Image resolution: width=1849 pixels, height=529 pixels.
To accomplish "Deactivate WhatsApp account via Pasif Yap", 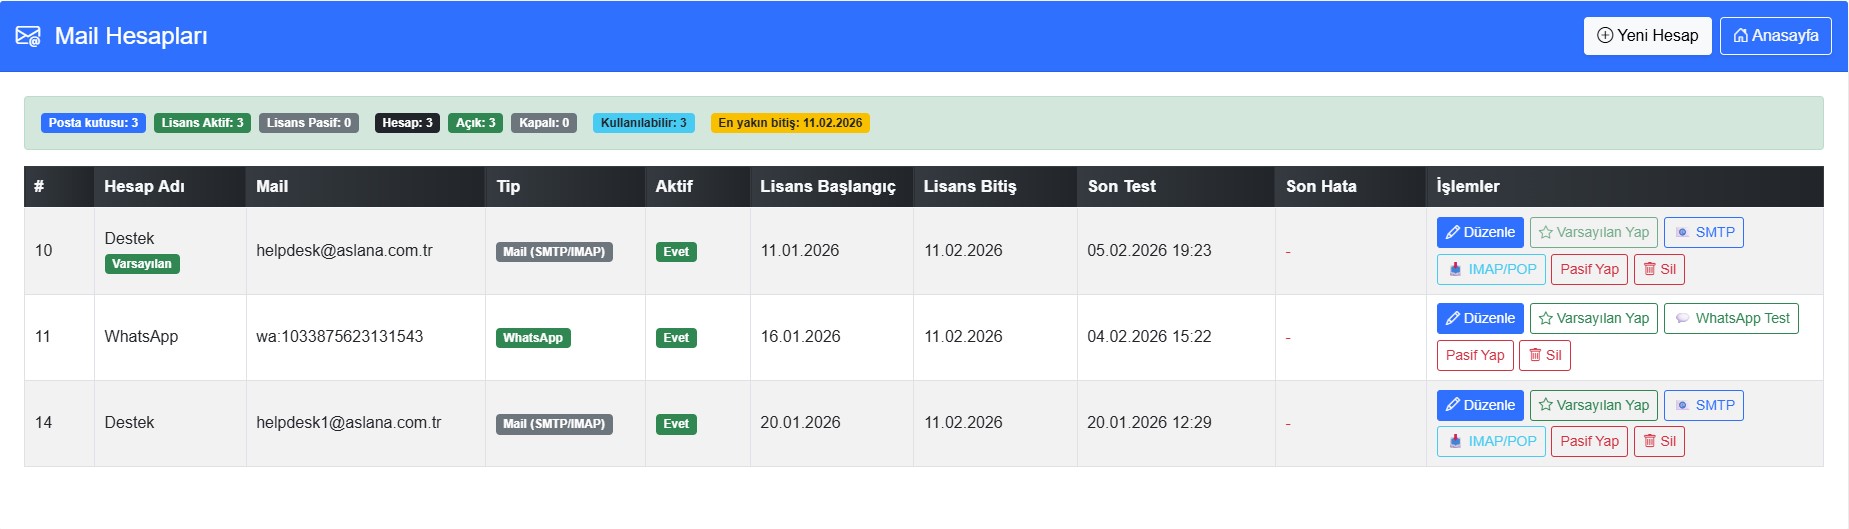I will coord(1474,355).
